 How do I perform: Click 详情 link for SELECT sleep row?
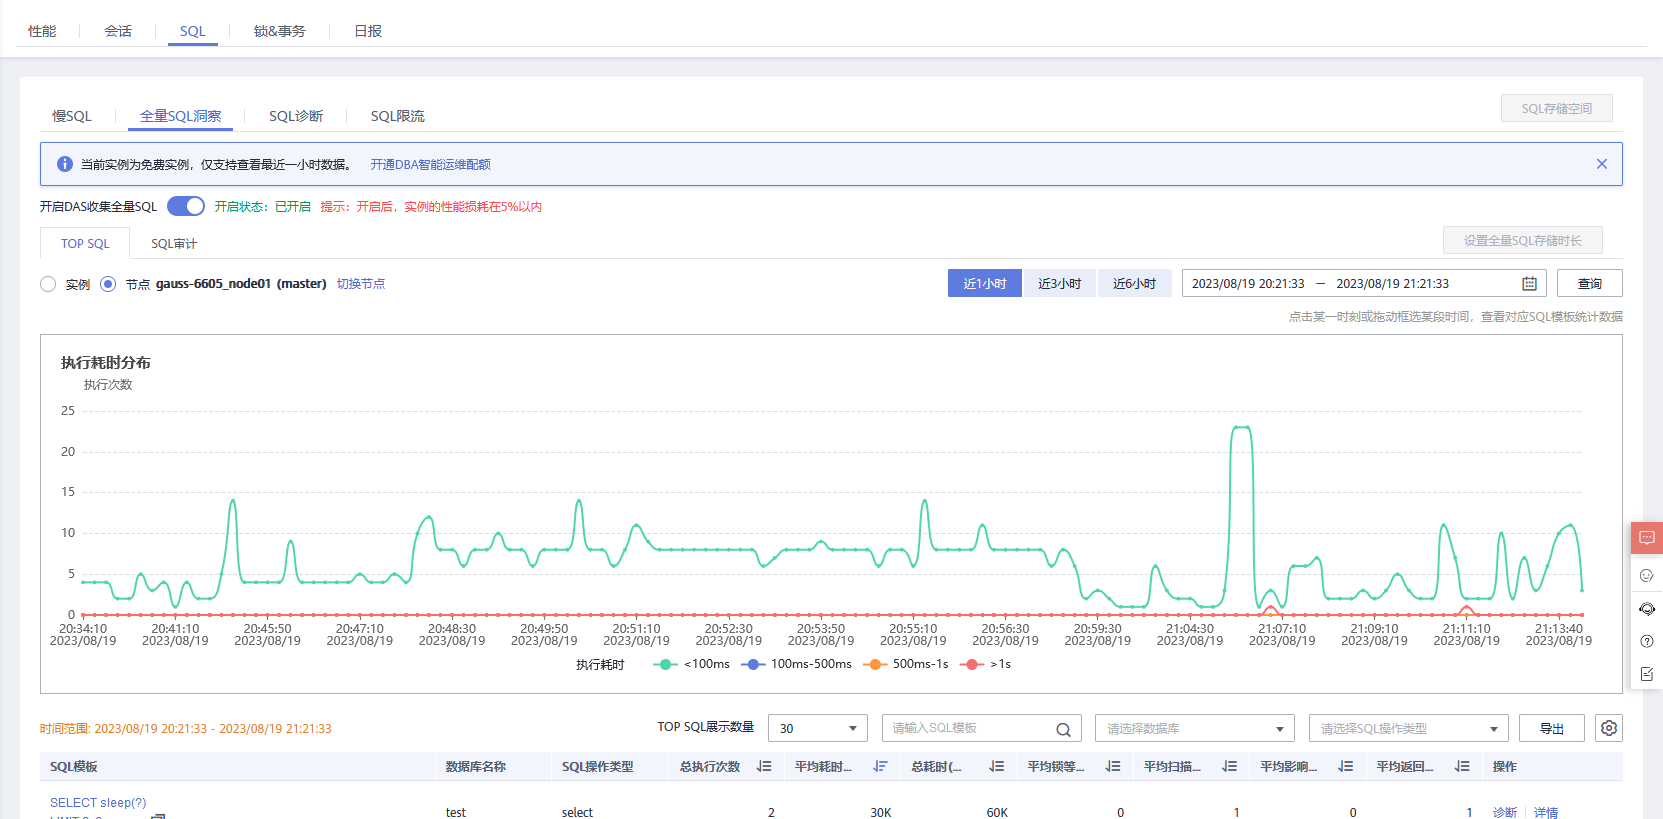click(1546, 812)
